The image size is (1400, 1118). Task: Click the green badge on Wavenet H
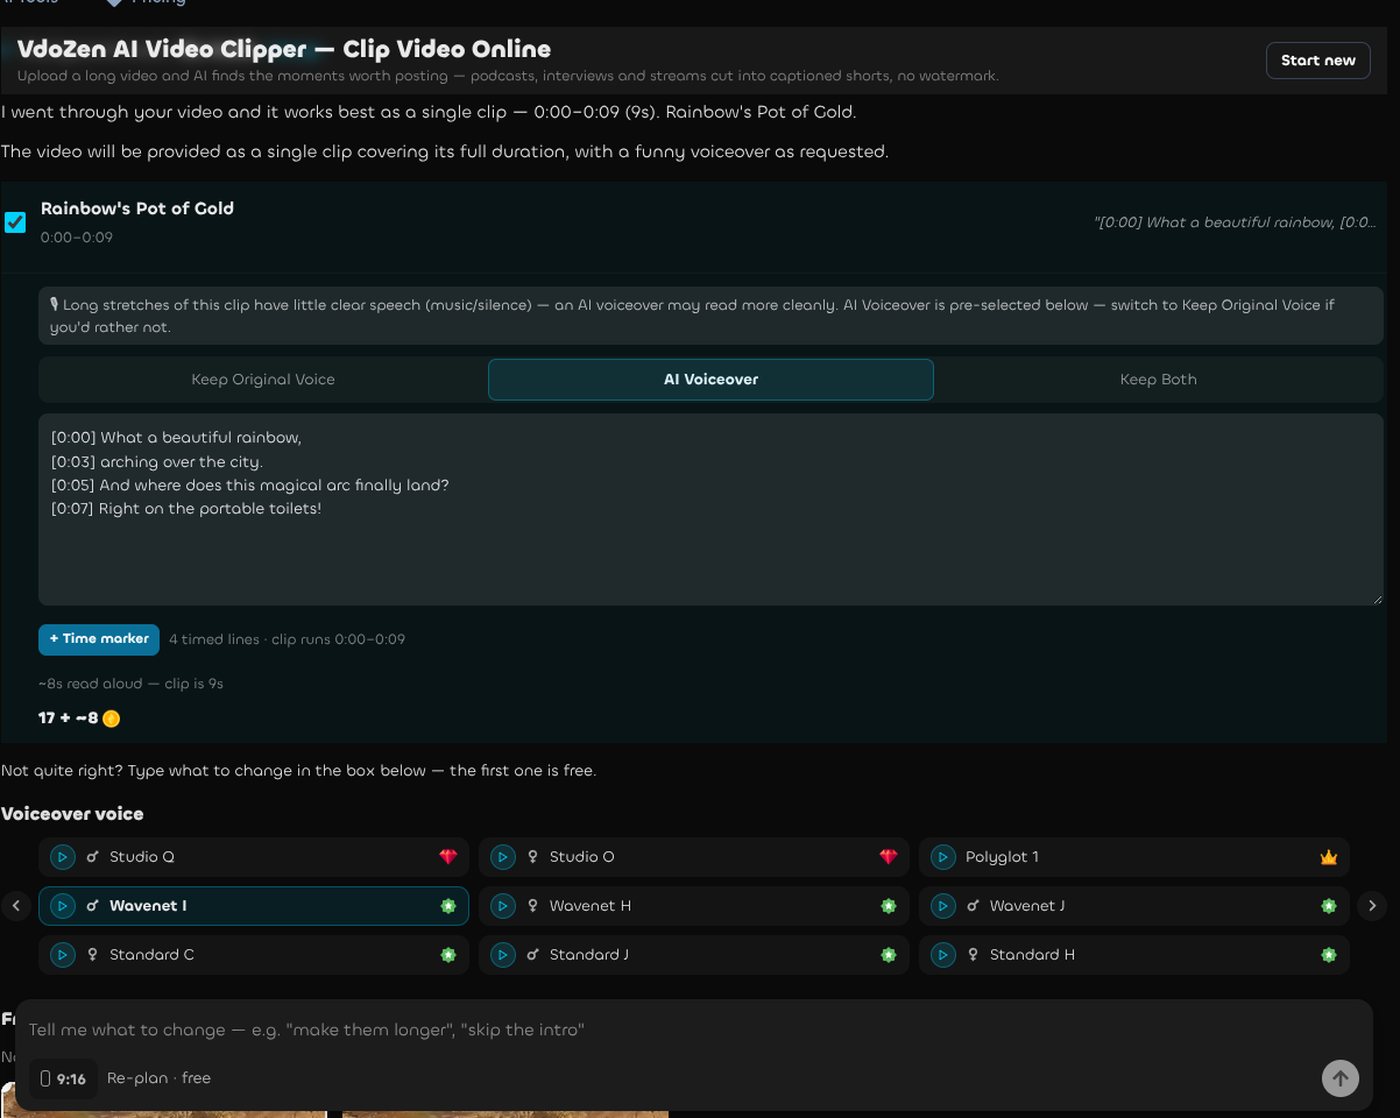click(888, 906)
